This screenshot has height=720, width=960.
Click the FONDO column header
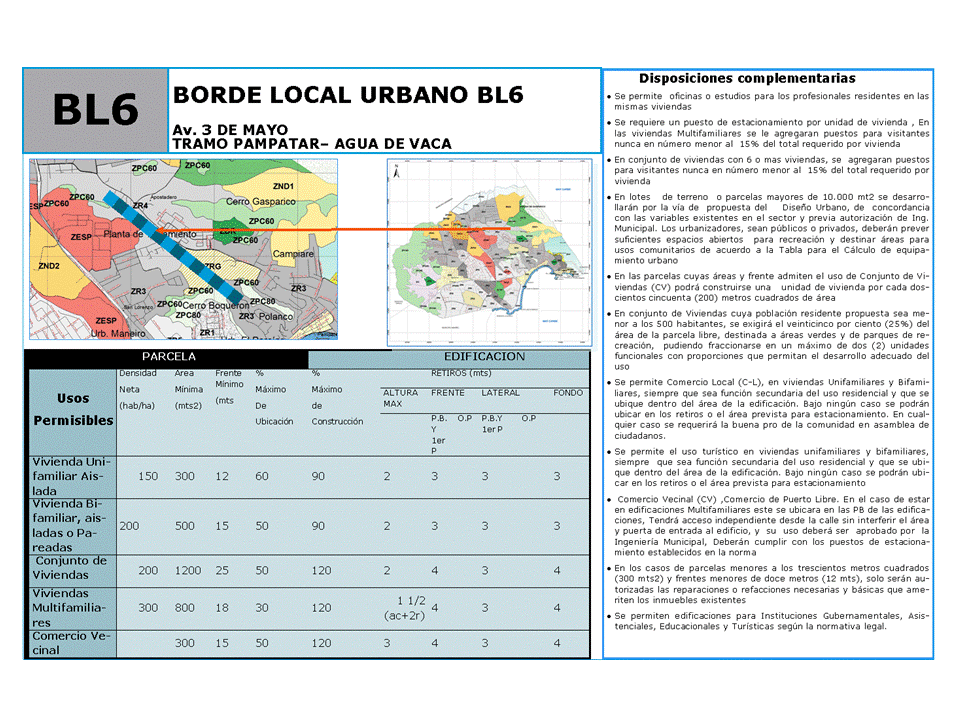[x=568, y=392]
